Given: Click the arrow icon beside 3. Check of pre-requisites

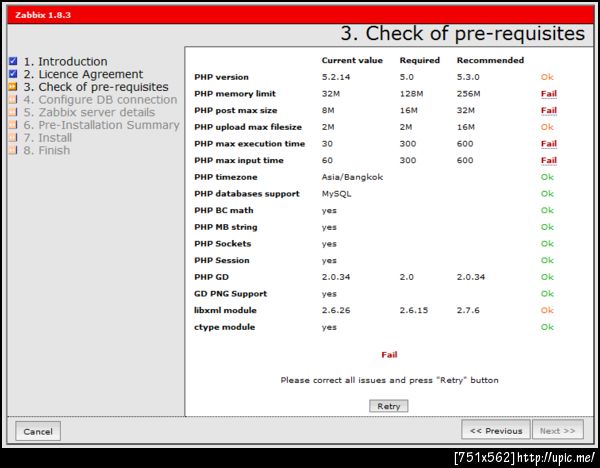Looking at the screenshot, I should coord(13,86).
